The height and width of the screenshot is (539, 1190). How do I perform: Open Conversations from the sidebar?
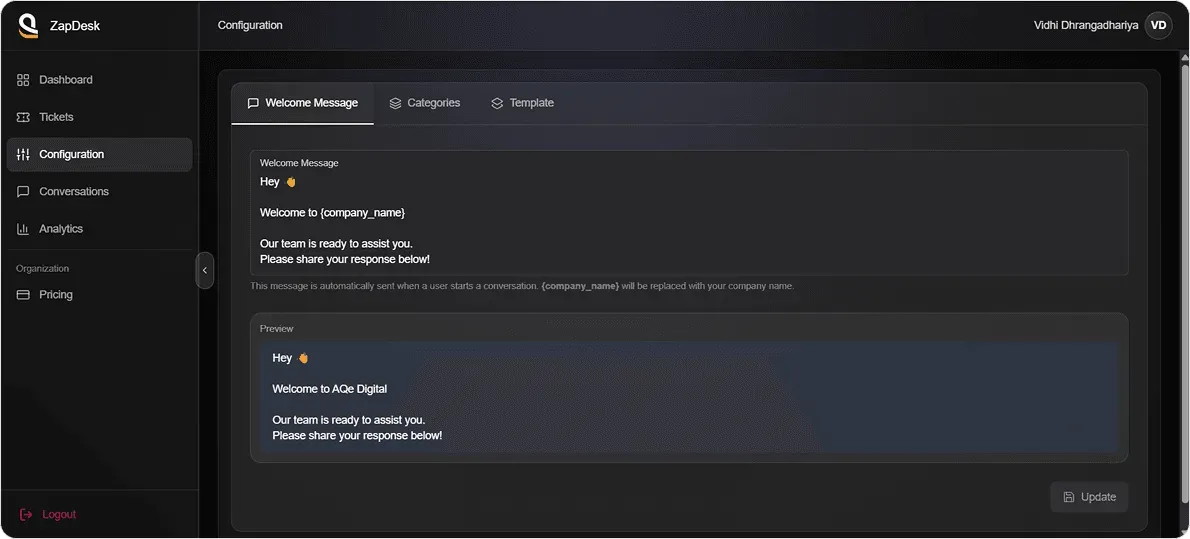point(99,191)
